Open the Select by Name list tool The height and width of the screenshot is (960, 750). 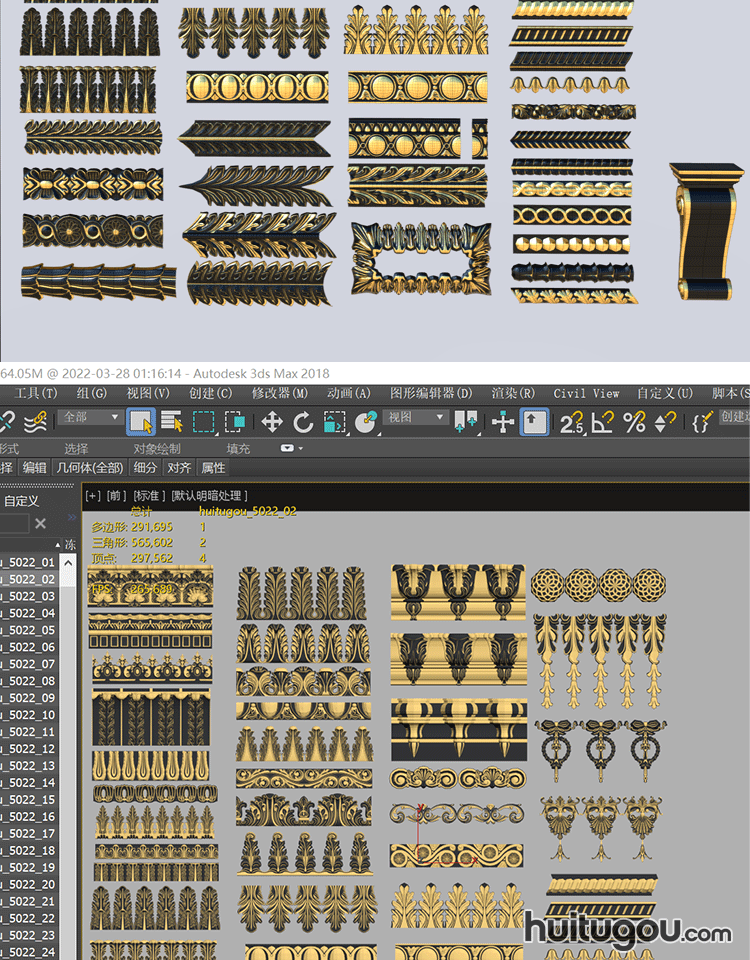[171, 422]
